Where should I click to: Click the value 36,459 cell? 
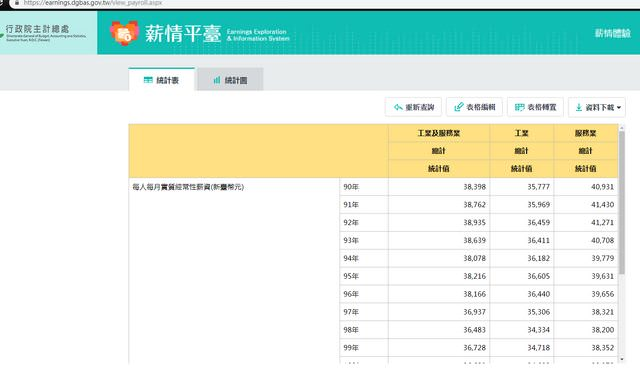(522, 222)
